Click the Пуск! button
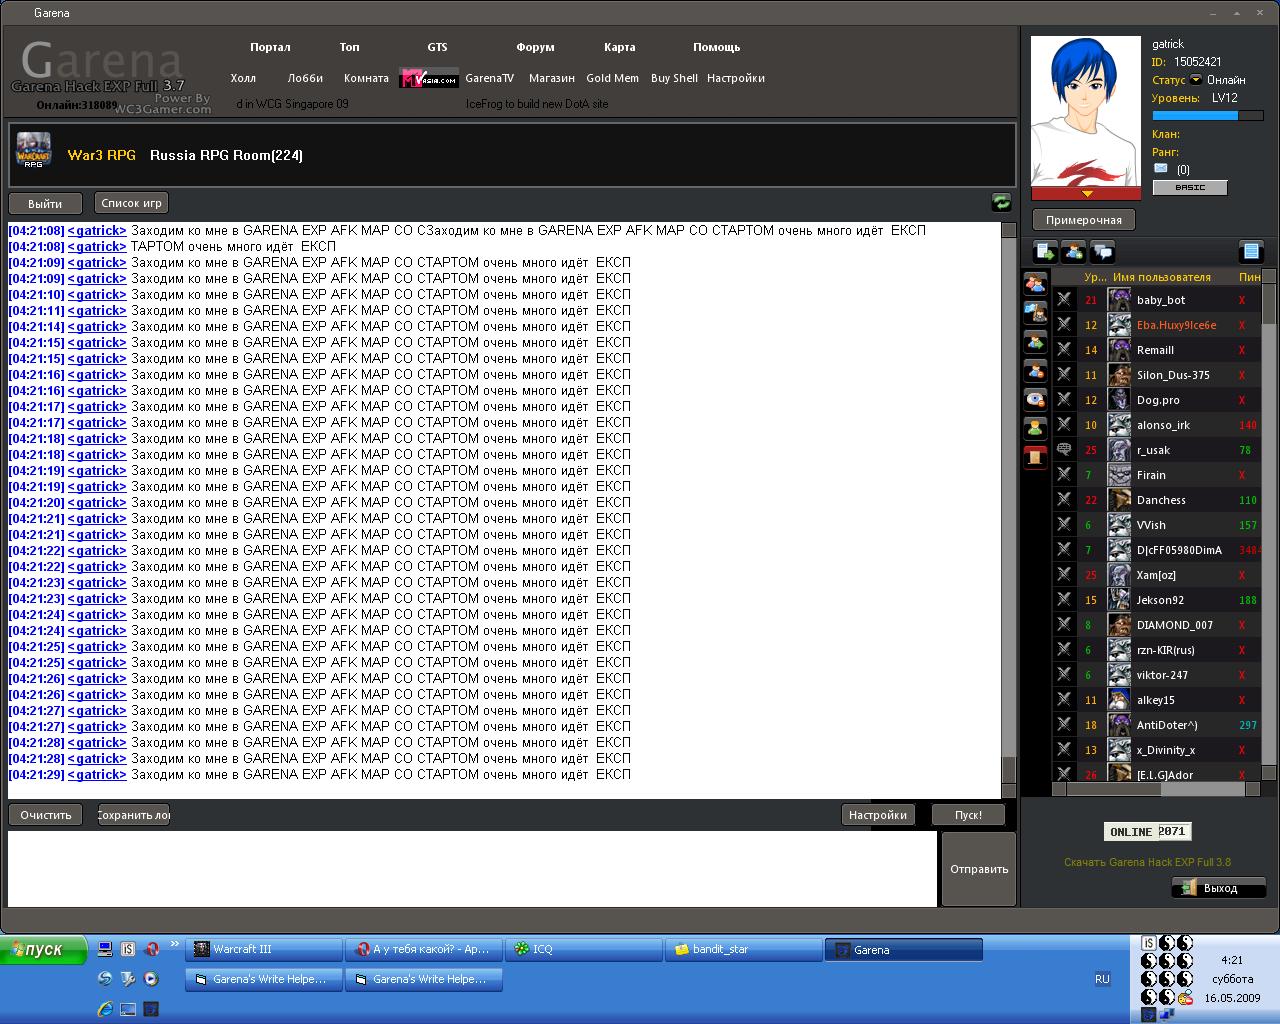The width and height of the screenshot is (1280, 1024). [968, 815]
